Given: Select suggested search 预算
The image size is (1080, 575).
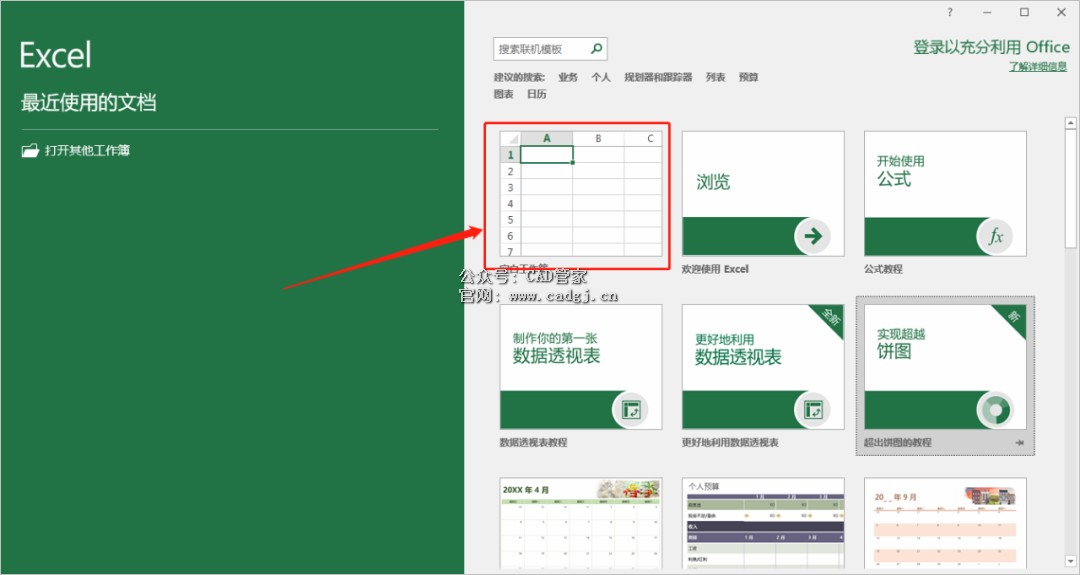Looking at the screenshot, I should point(749,77).
